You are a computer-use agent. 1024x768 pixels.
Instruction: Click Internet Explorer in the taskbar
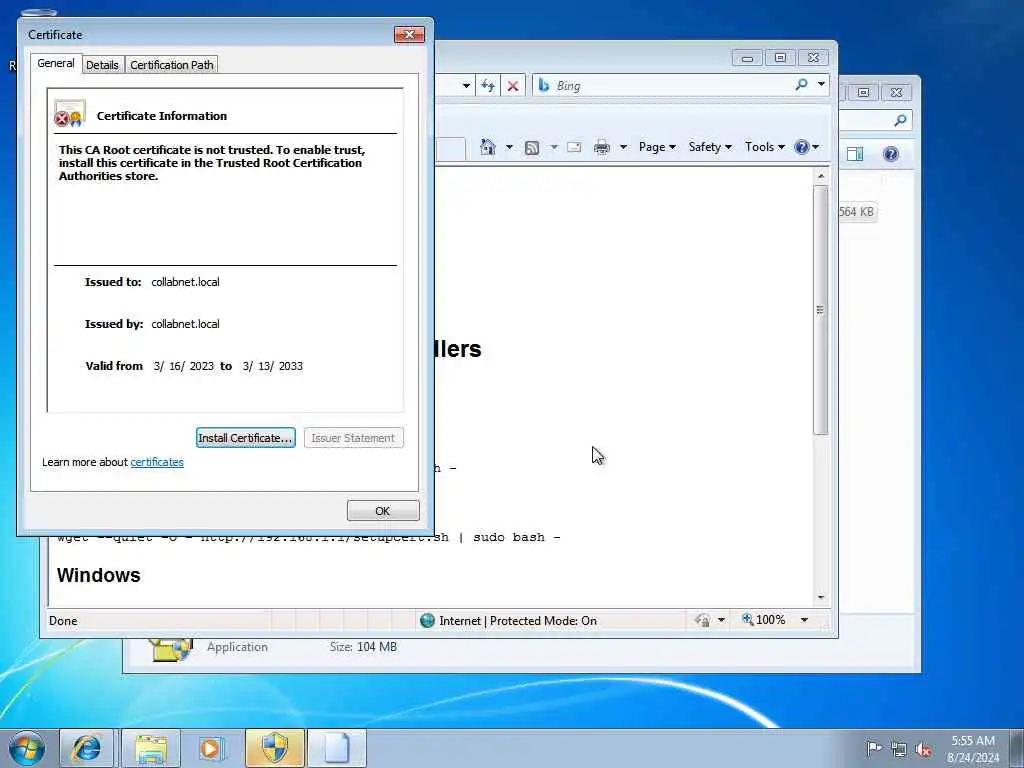point(87,748)
